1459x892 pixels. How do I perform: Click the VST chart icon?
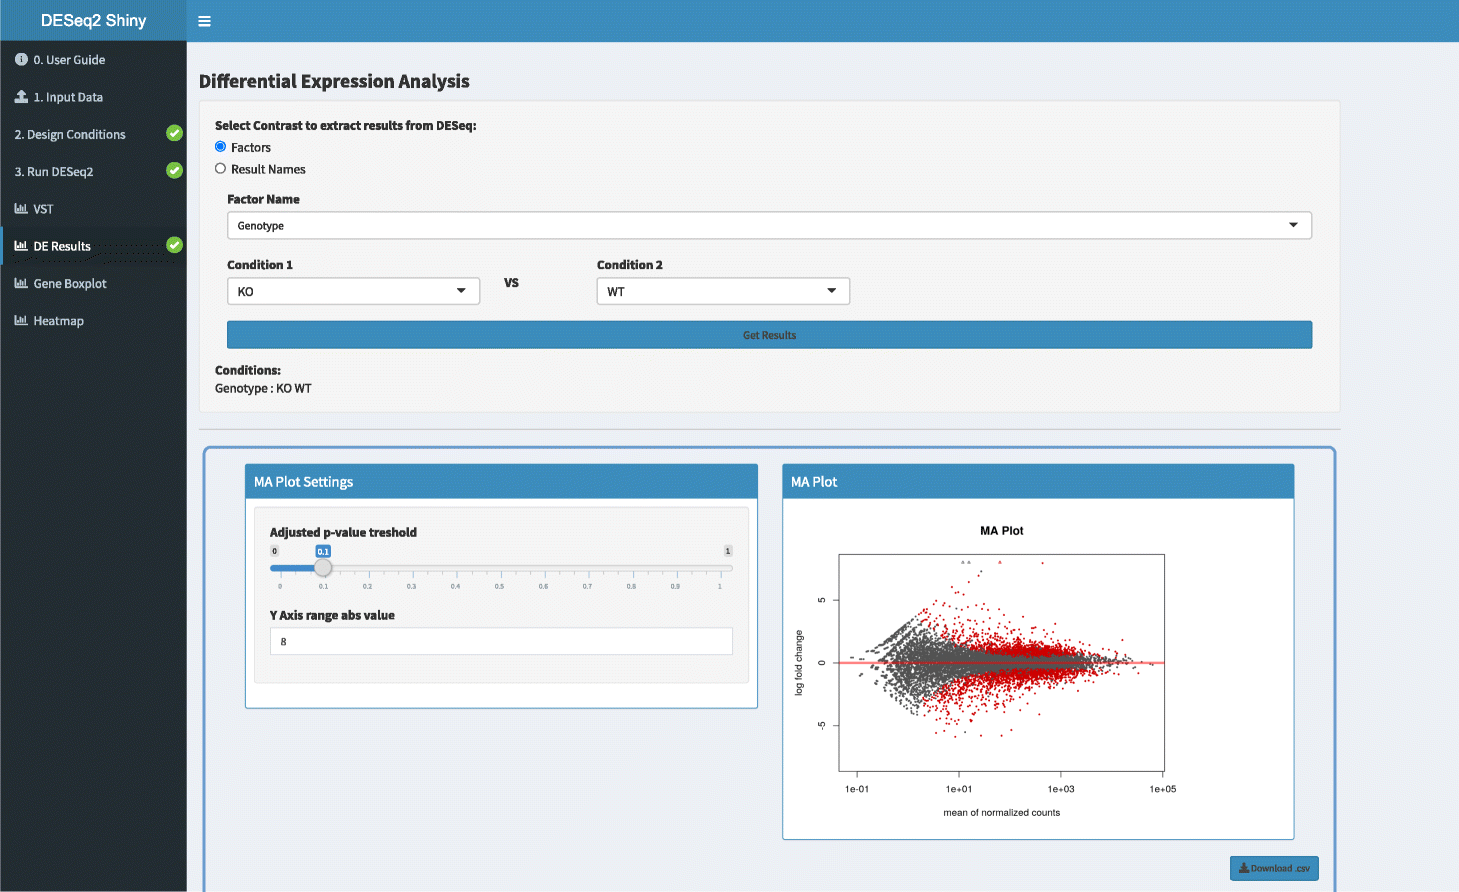click(x=21, y=209)
